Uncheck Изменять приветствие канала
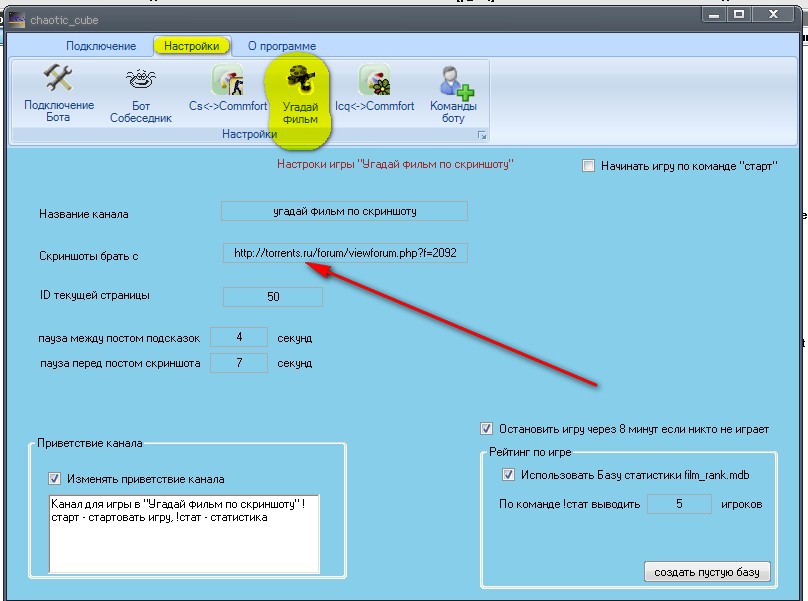Image resolution: width=808 pixels, height=601 pixels. point(55,478)
